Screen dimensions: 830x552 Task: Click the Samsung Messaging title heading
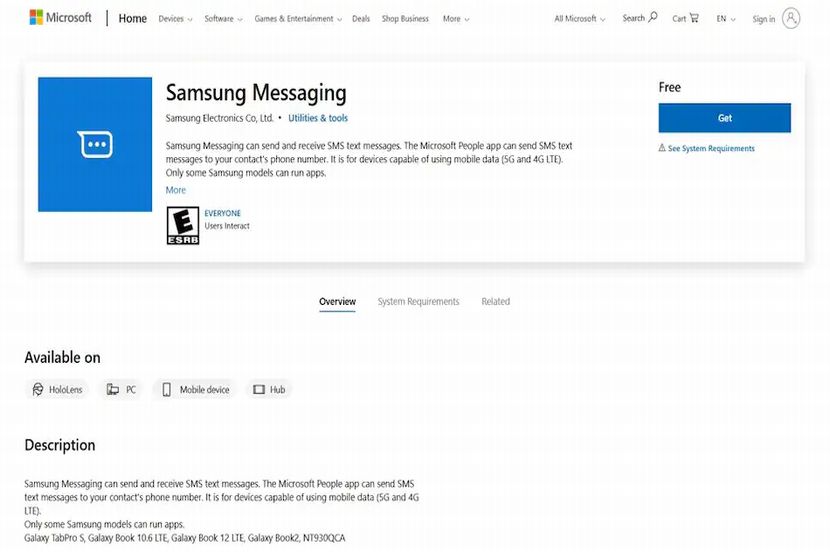[256, 93]
